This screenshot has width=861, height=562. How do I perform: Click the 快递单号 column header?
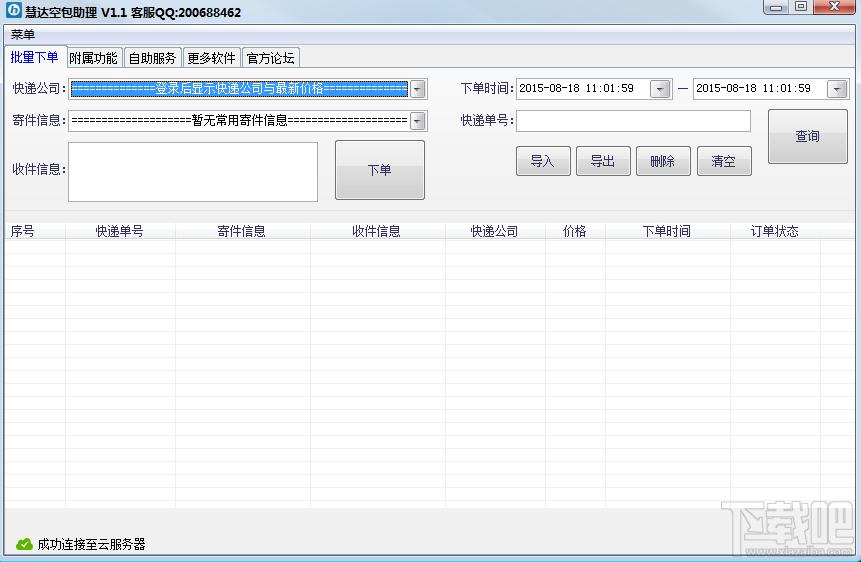120,231
